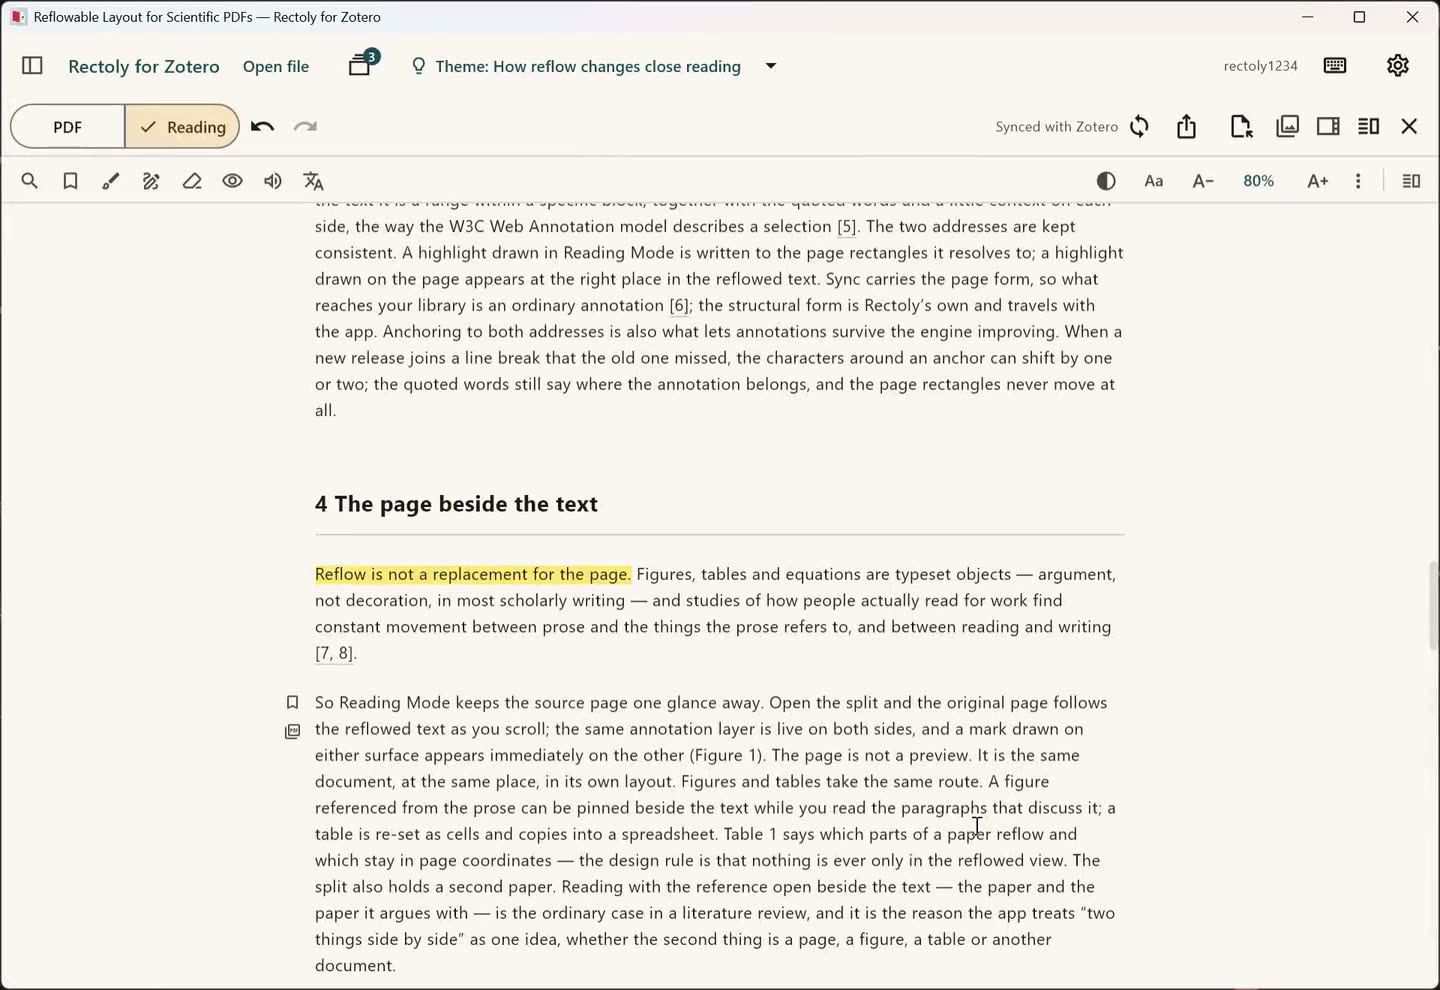Open the rectoly1234 account
The width and height of the screenshot is (1440, 990).
click(1261, 66)
